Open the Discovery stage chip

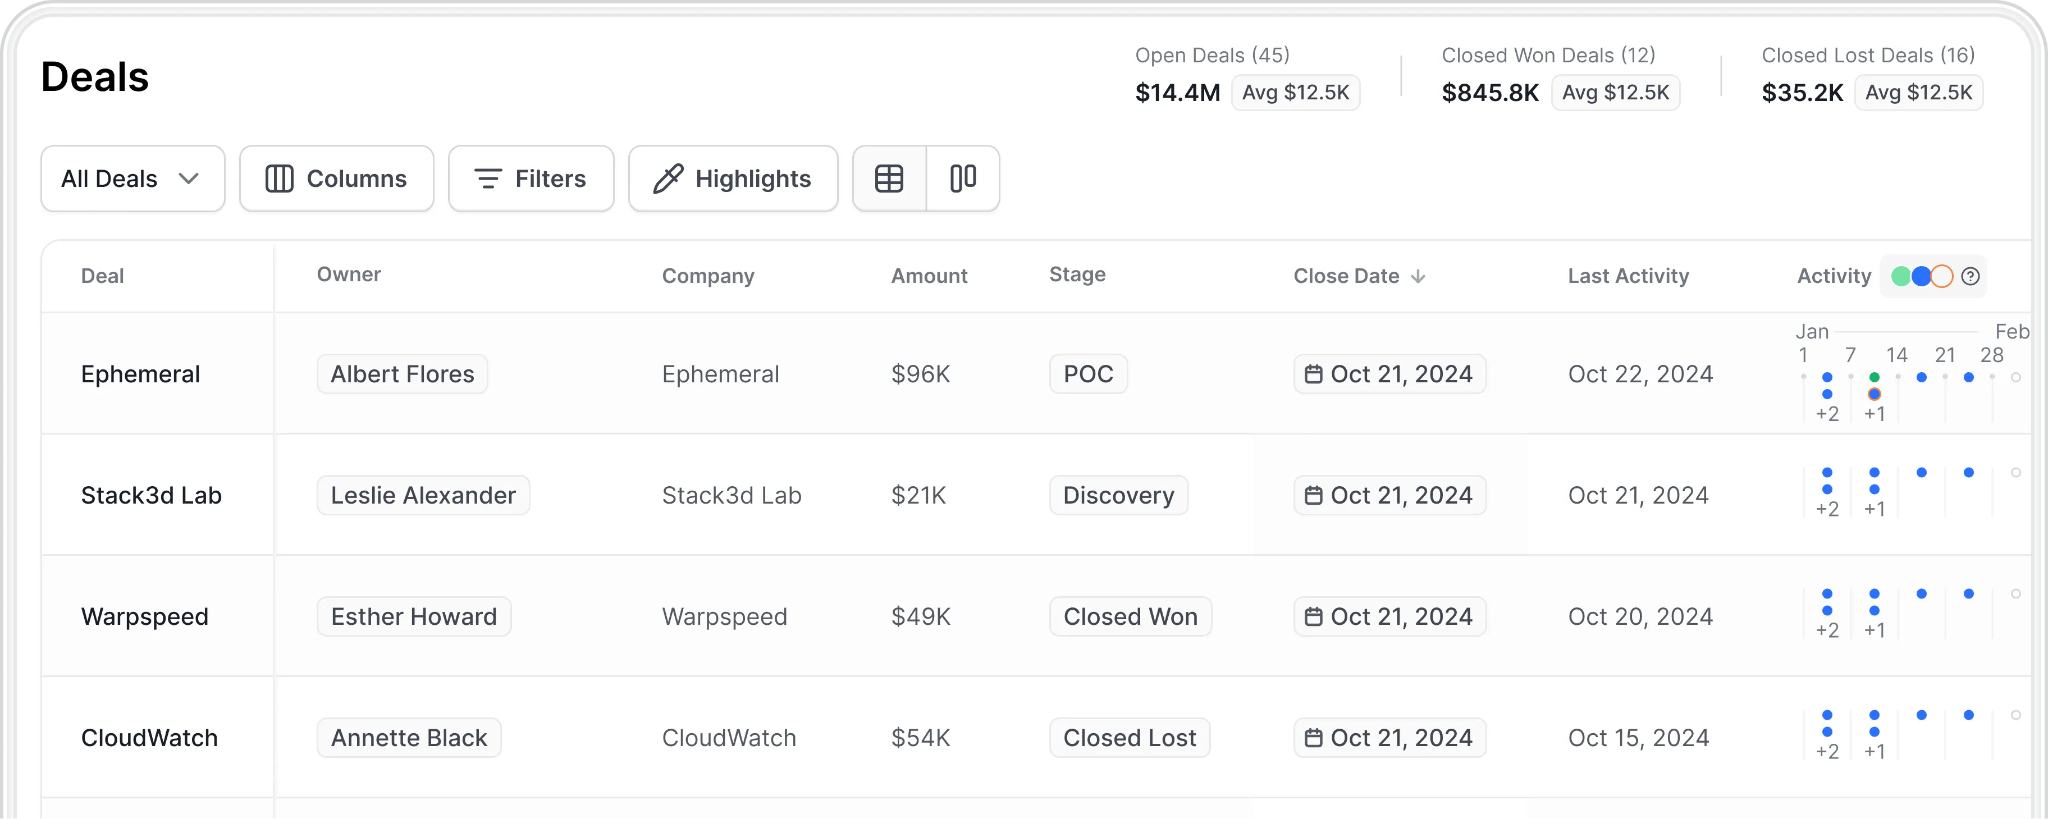(x=1119, y=495)
